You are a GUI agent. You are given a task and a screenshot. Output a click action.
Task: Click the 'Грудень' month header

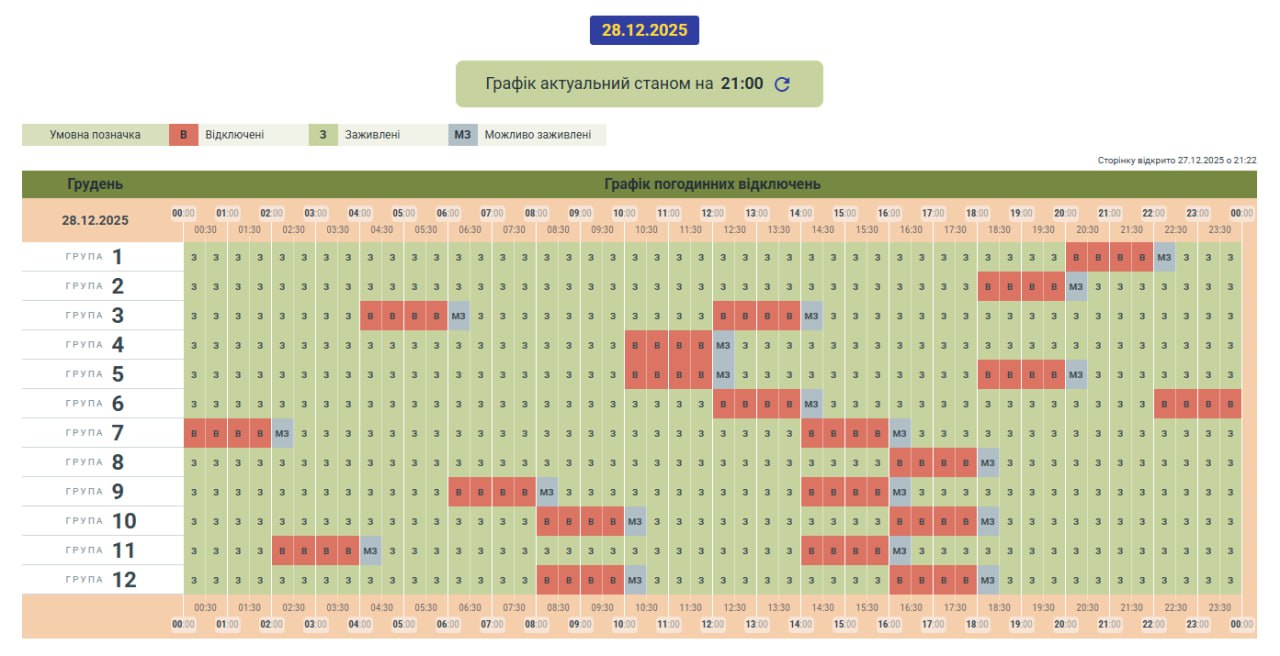(95, 184)
